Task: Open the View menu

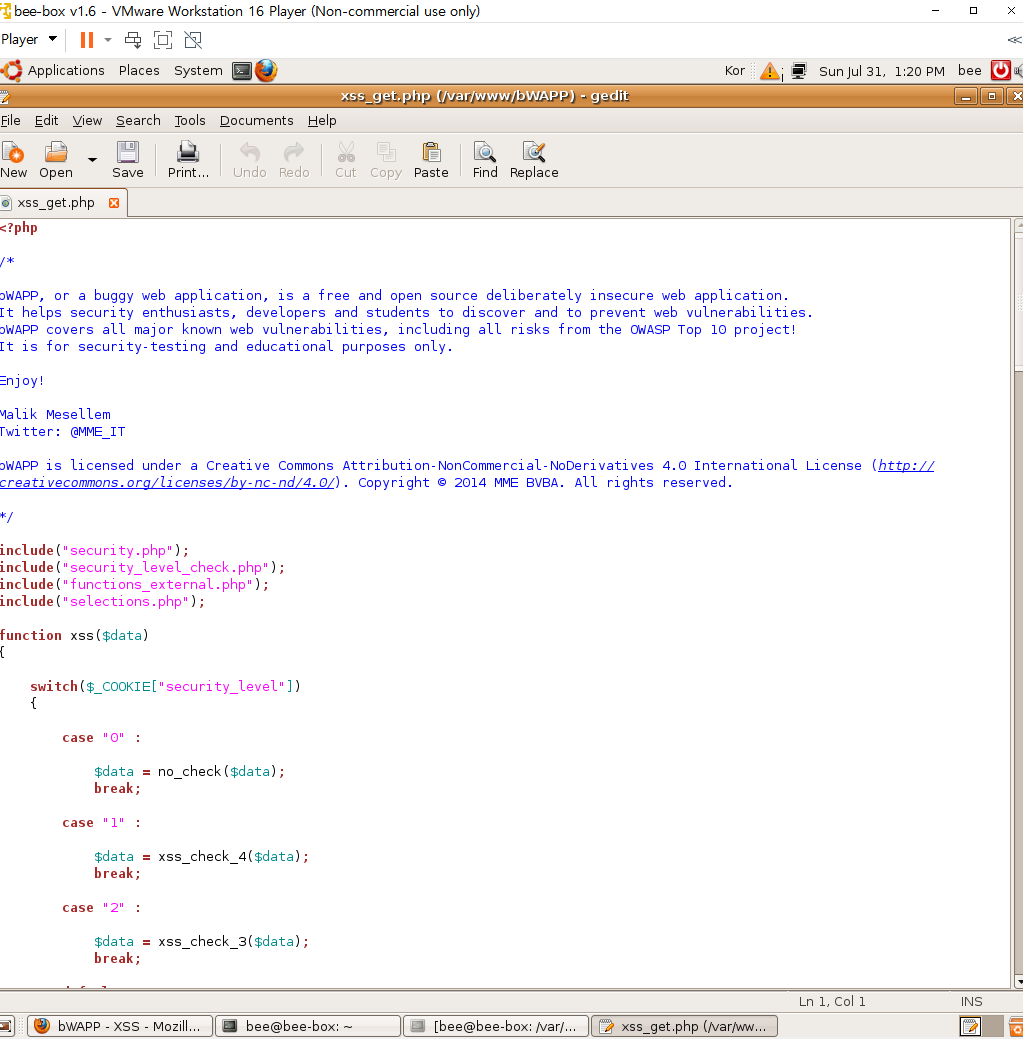Action: click(x=87, y=121)
